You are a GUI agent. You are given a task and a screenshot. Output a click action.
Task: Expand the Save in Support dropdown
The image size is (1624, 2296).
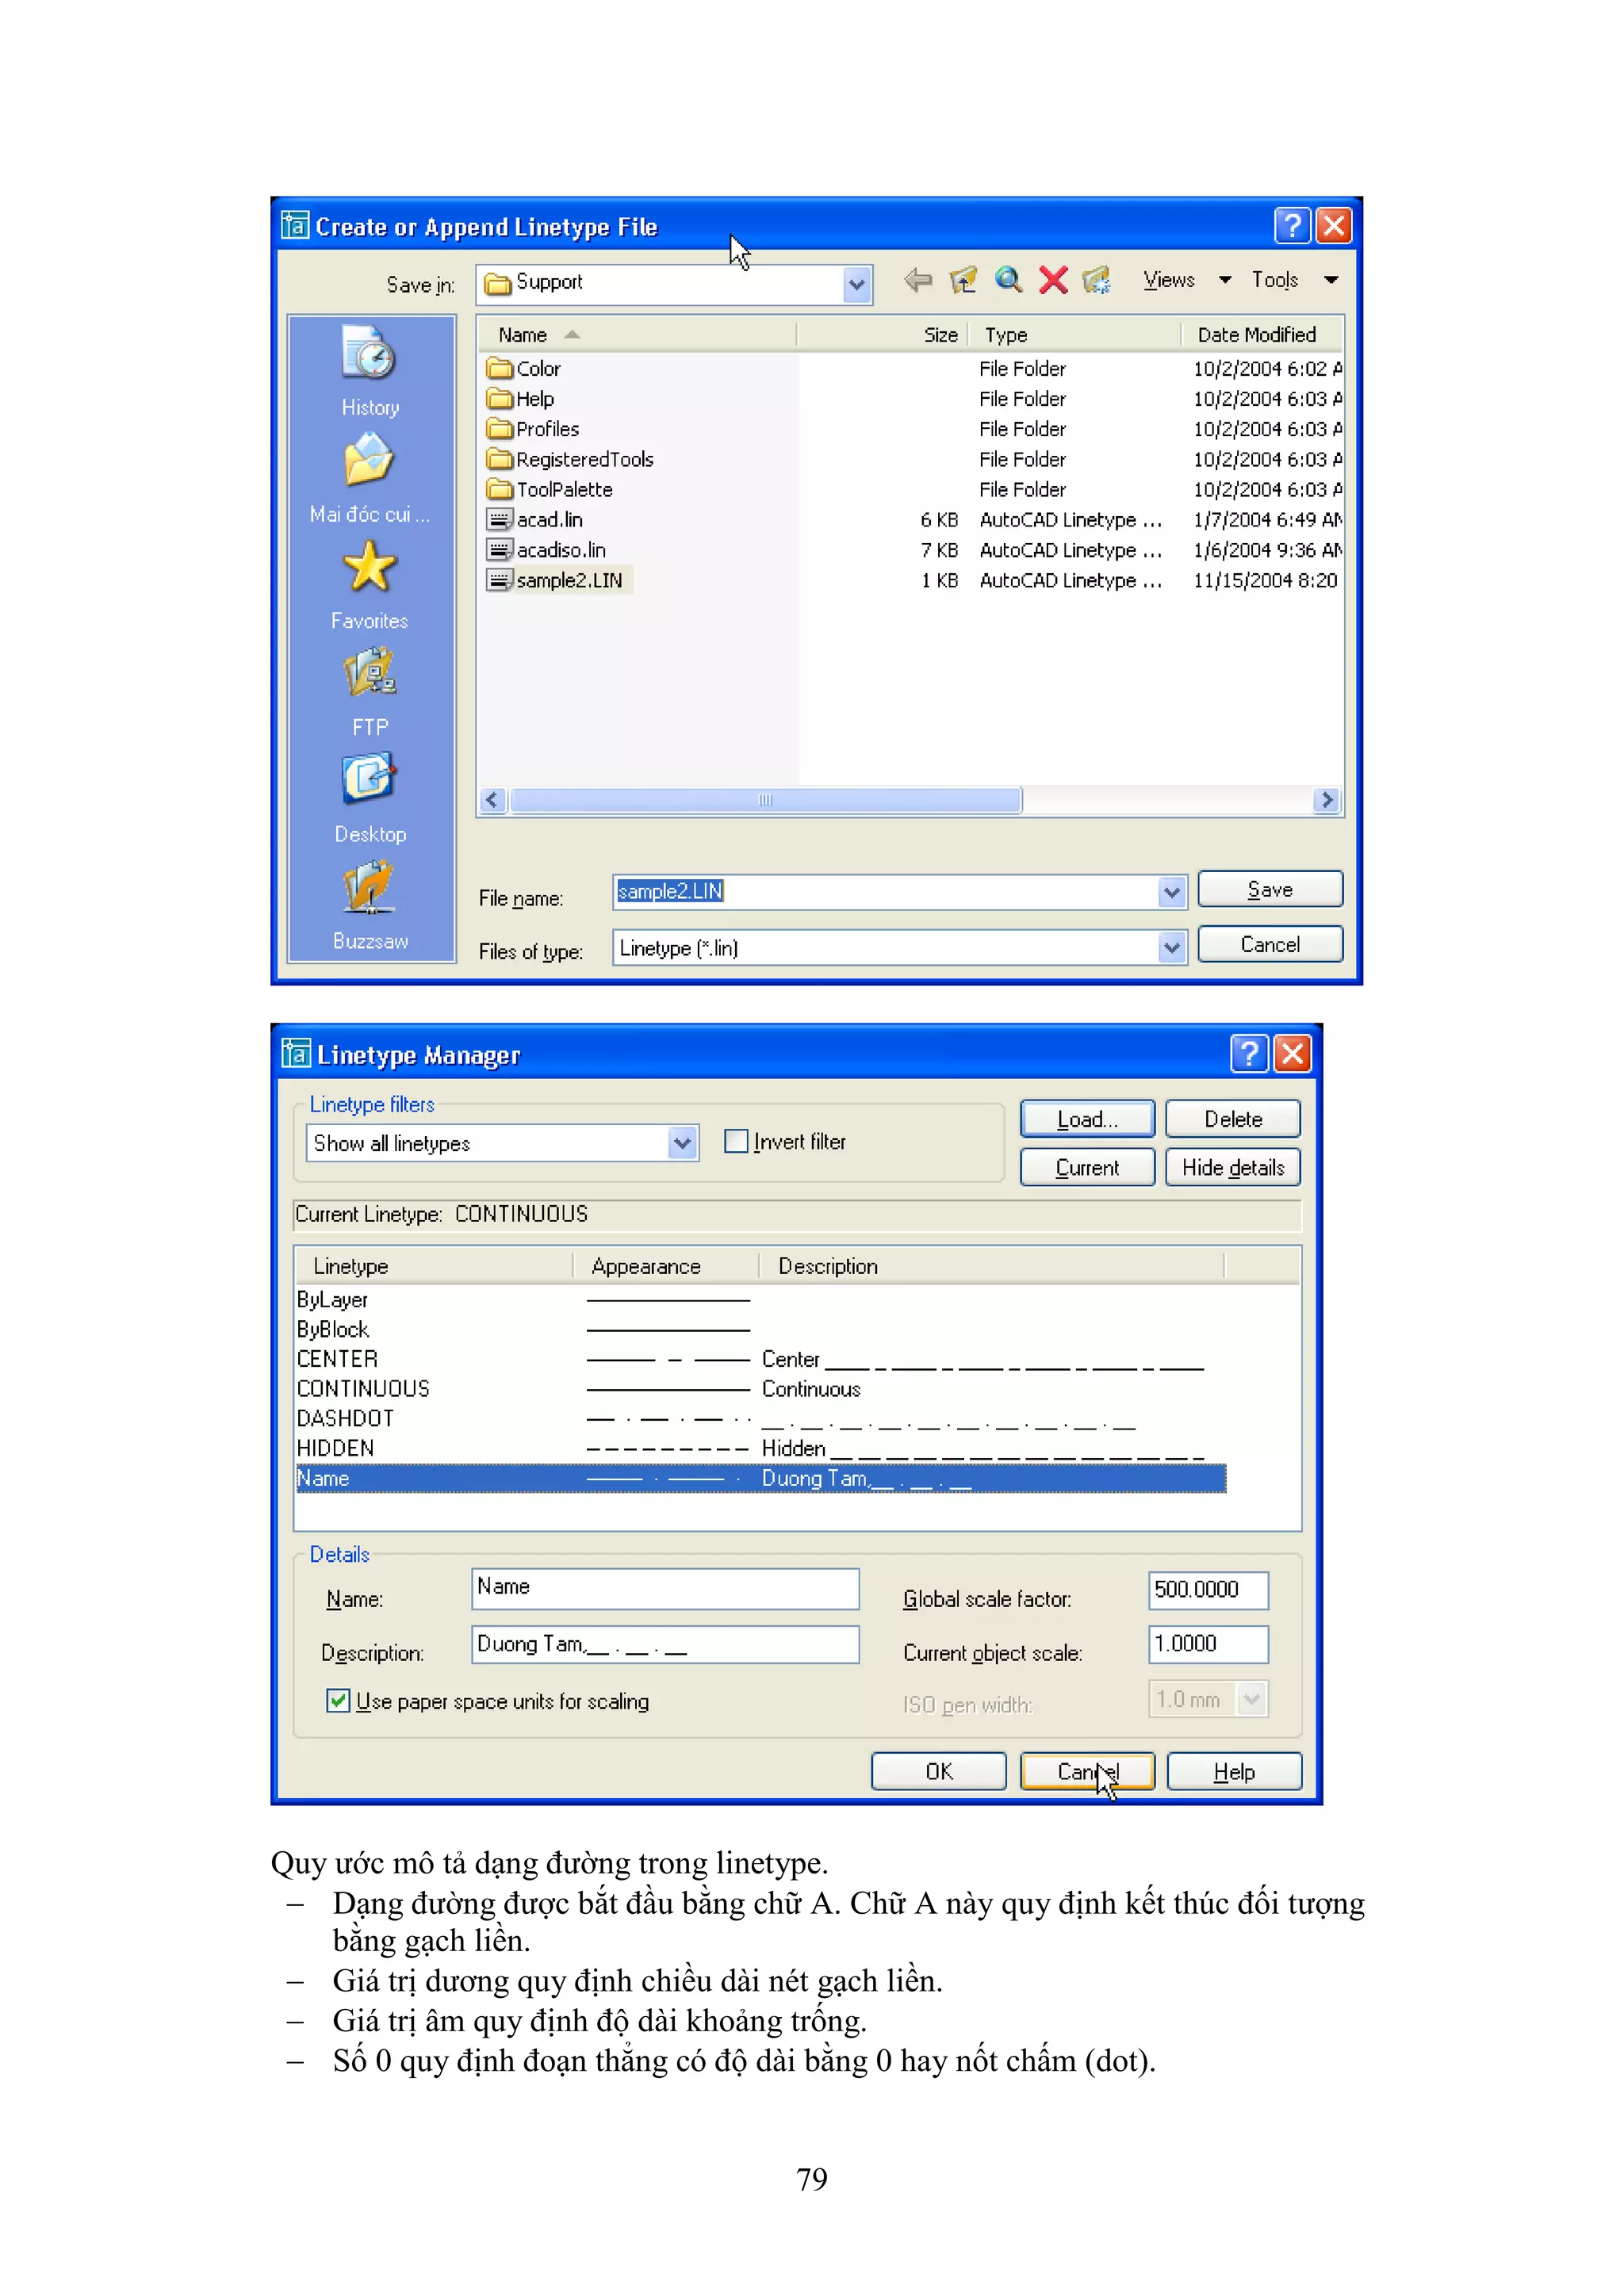856,284
